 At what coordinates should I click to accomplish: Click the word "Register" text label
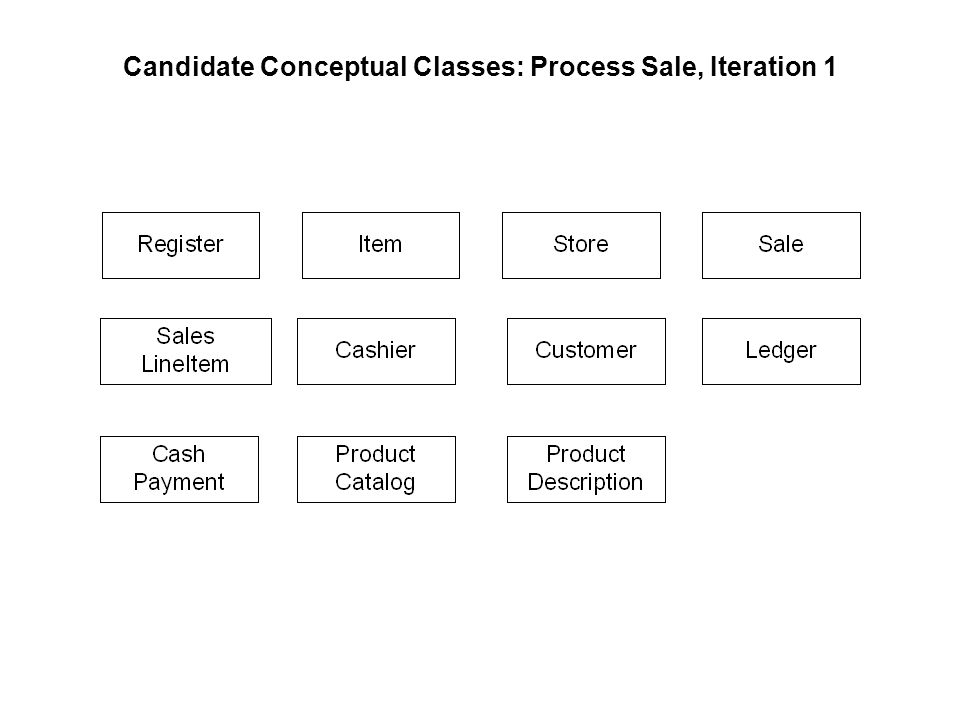(180, 245)
